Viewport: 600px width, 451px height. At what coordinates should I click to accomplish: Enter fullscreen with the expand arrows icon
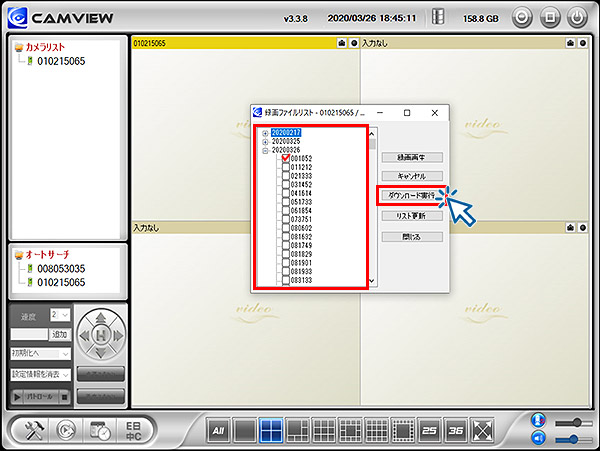(x=483, y=431)
